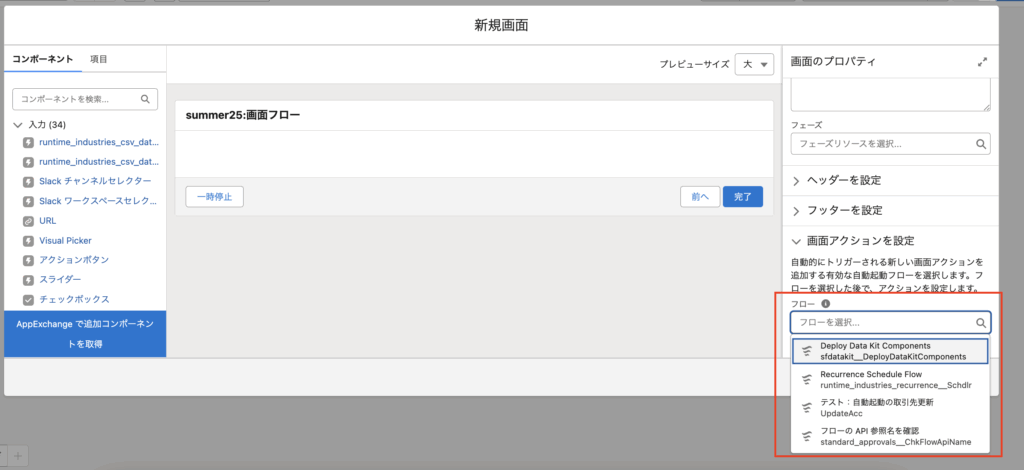
Task: Add the スライダー component from the list
Action: (x=61, y=279)
